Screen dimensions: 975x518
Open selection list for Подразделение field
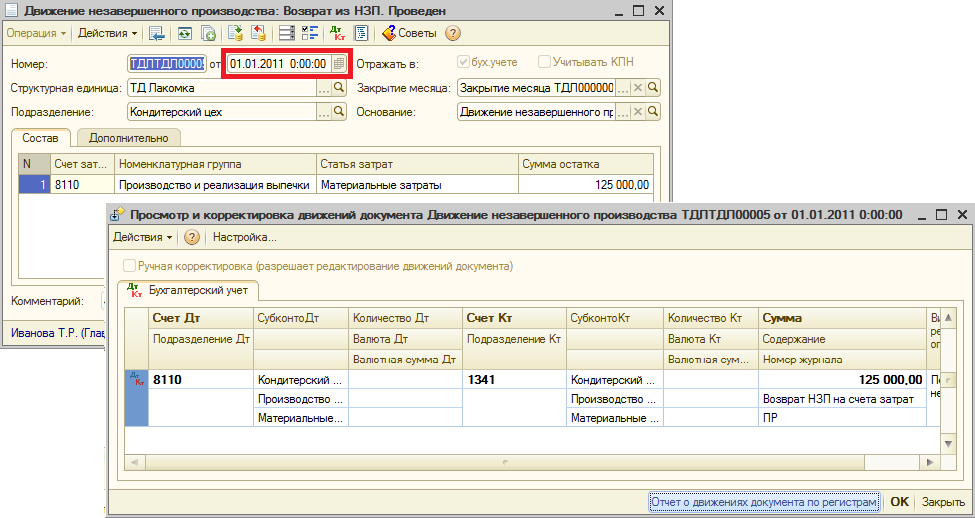coord(323,112)
